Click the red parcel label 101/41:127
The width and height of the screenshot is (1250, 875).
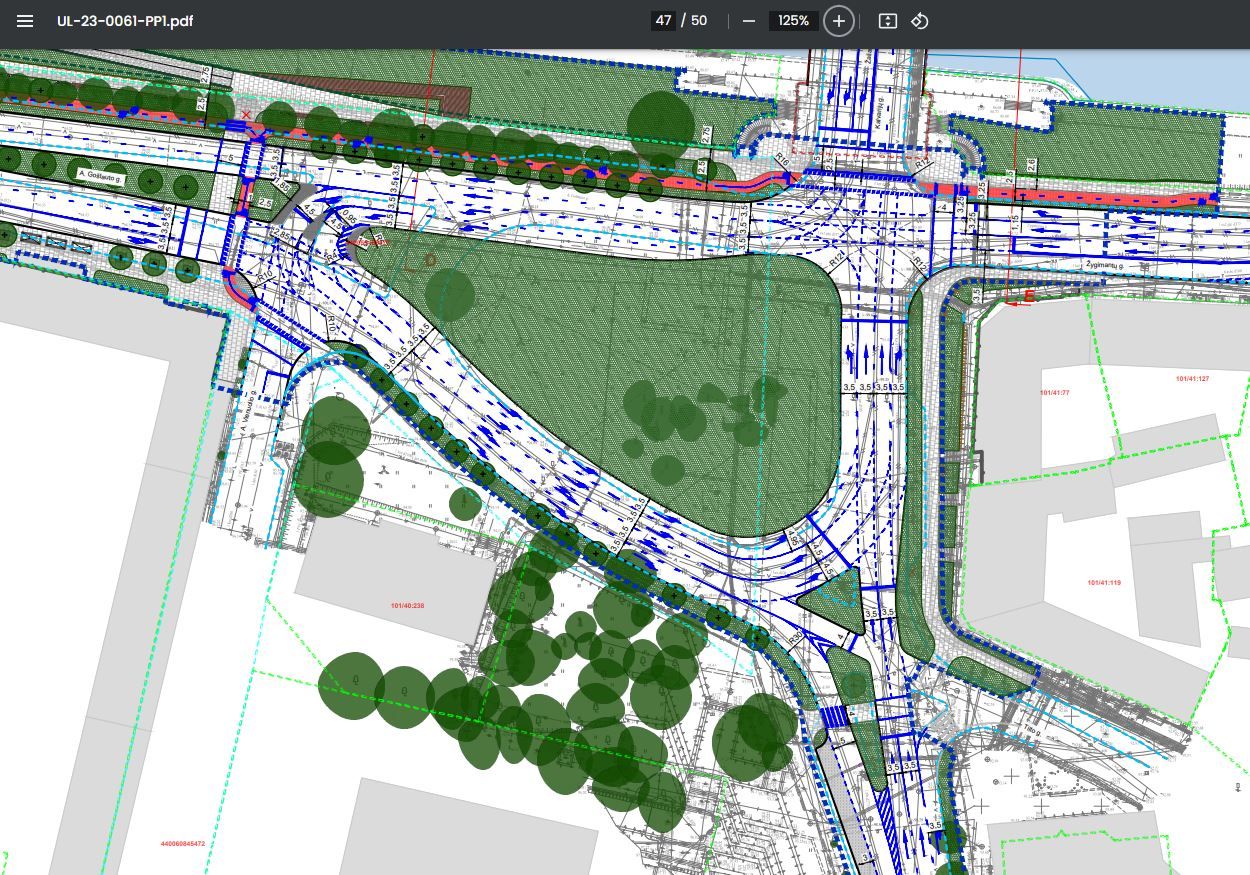tap(1192, 379)
